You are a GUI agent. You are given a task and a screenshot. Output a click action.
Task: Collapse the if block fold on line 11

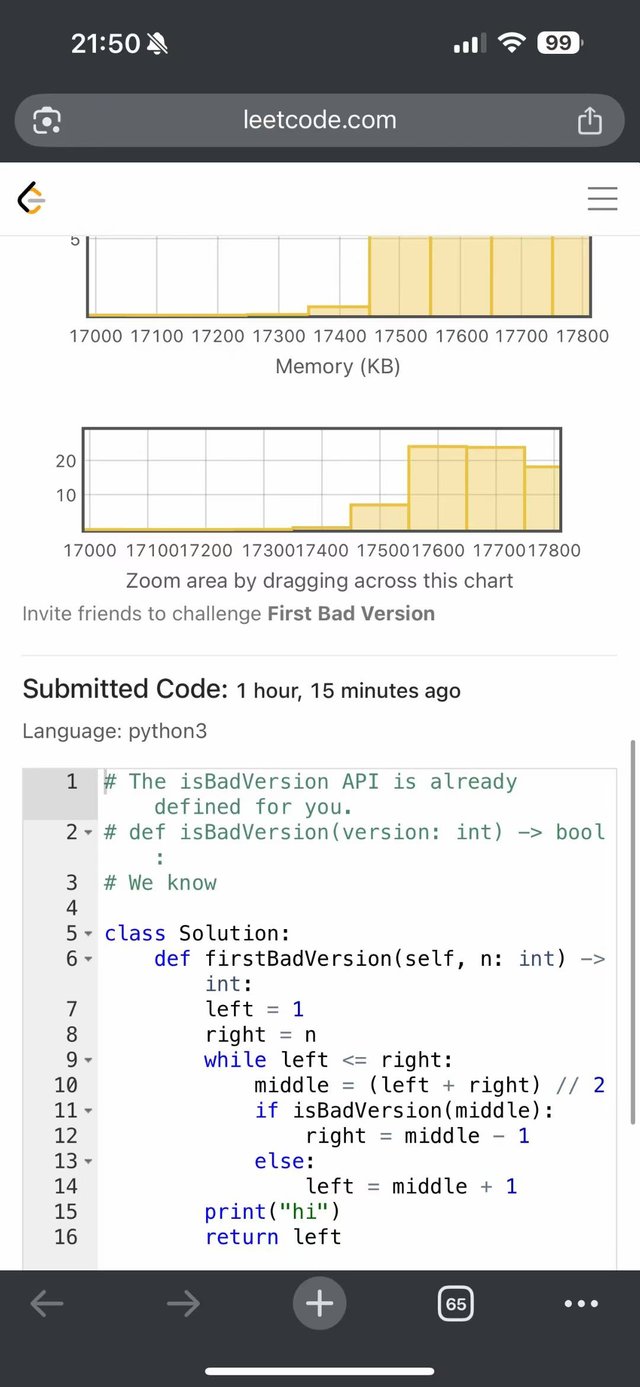(x=88, y=1111)
